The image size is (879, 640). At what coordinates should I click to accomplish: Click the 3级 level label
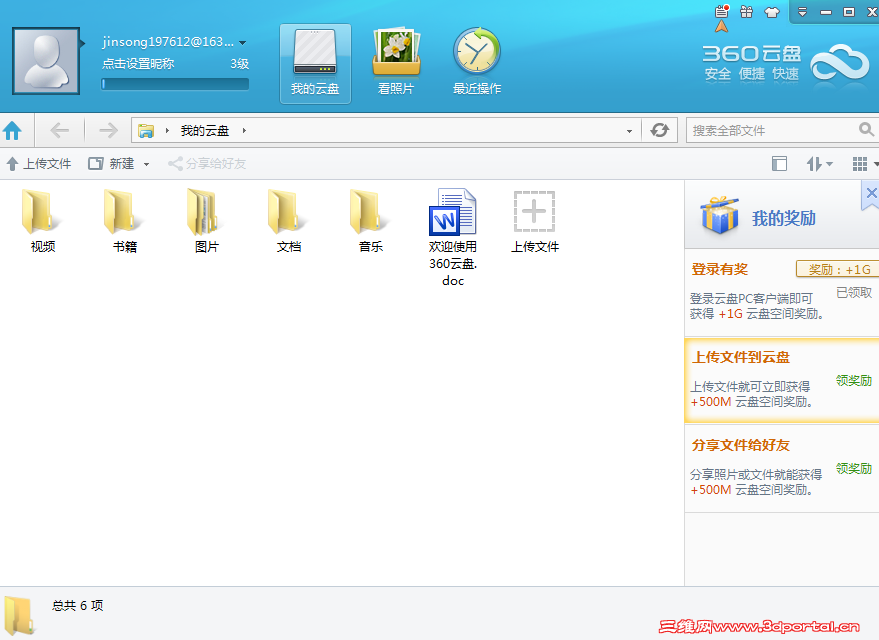tap(239, 64)
